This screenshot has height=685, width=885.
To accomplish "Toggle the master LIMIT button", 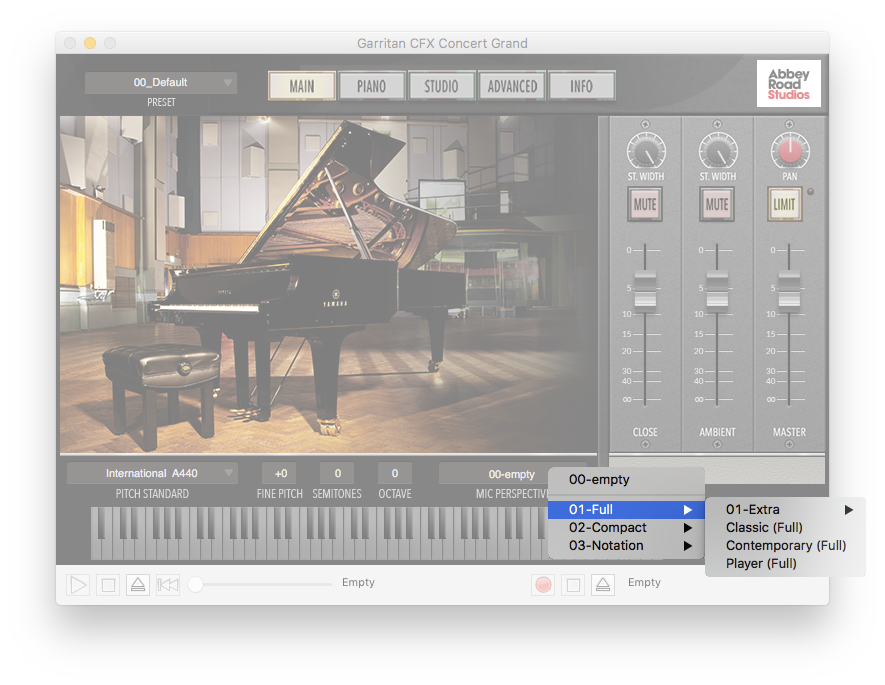I will (x=785, y=204).
